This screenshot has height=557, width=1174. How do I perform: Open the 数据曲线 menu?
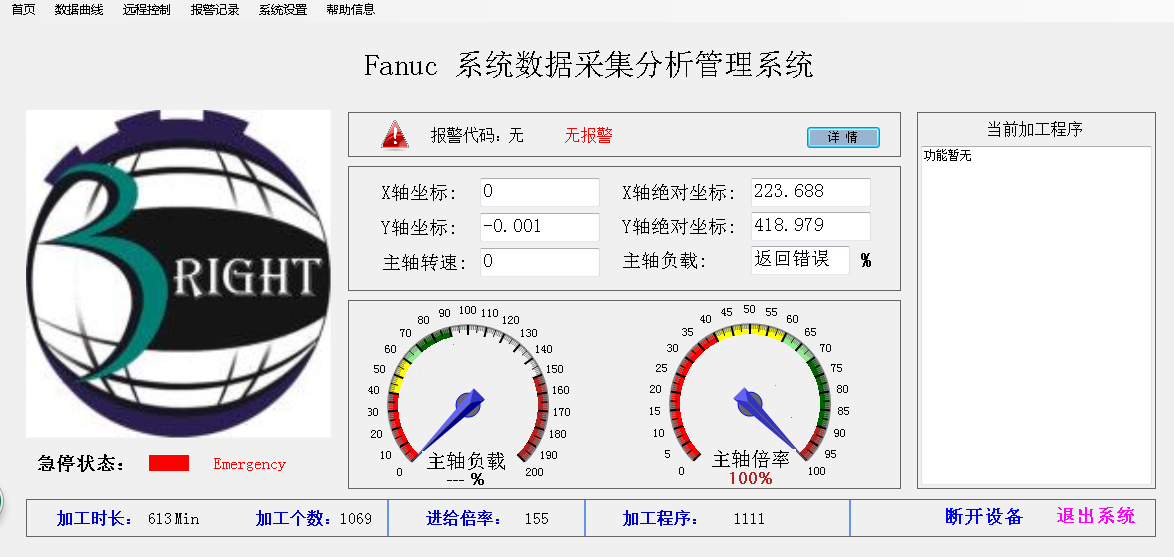click(79, 10)
